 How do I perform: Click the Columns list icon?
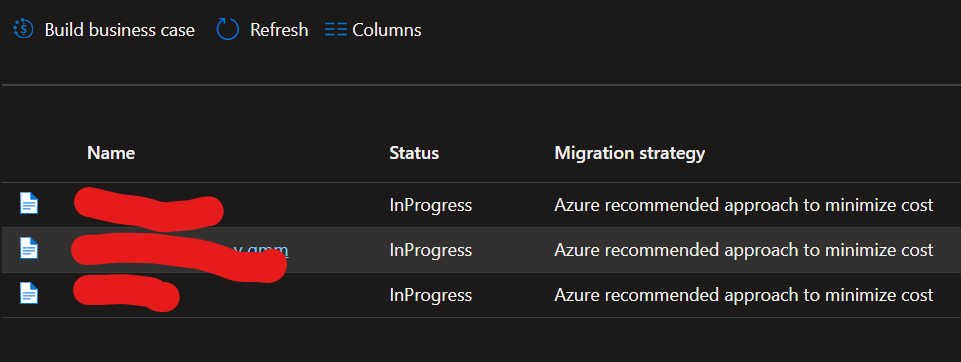(x=336, y=29)
